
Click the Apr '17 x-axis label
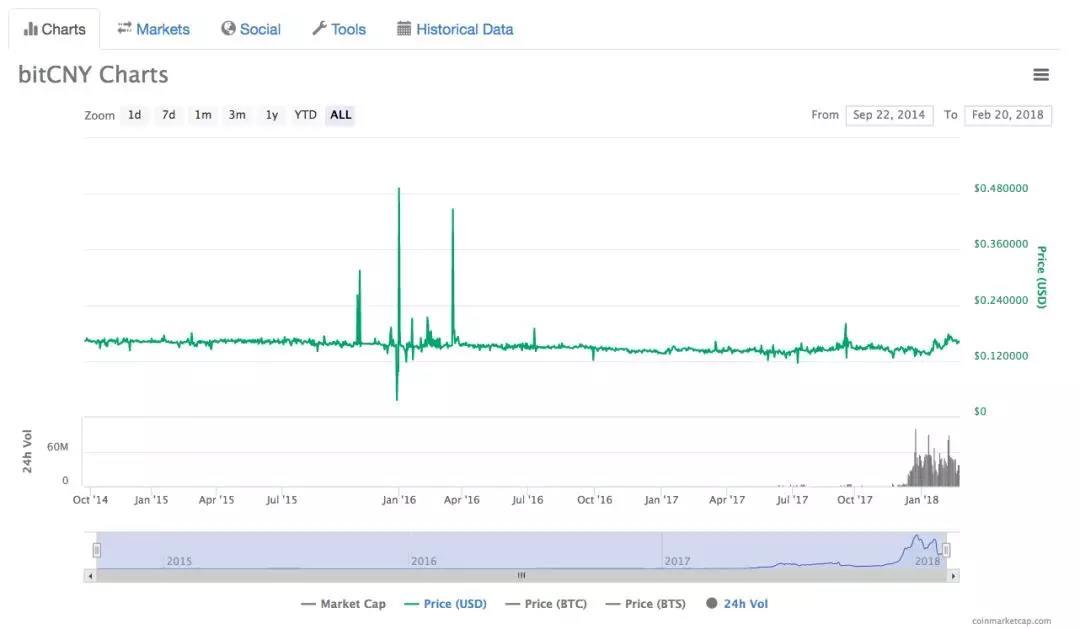(x=727, y=499)
